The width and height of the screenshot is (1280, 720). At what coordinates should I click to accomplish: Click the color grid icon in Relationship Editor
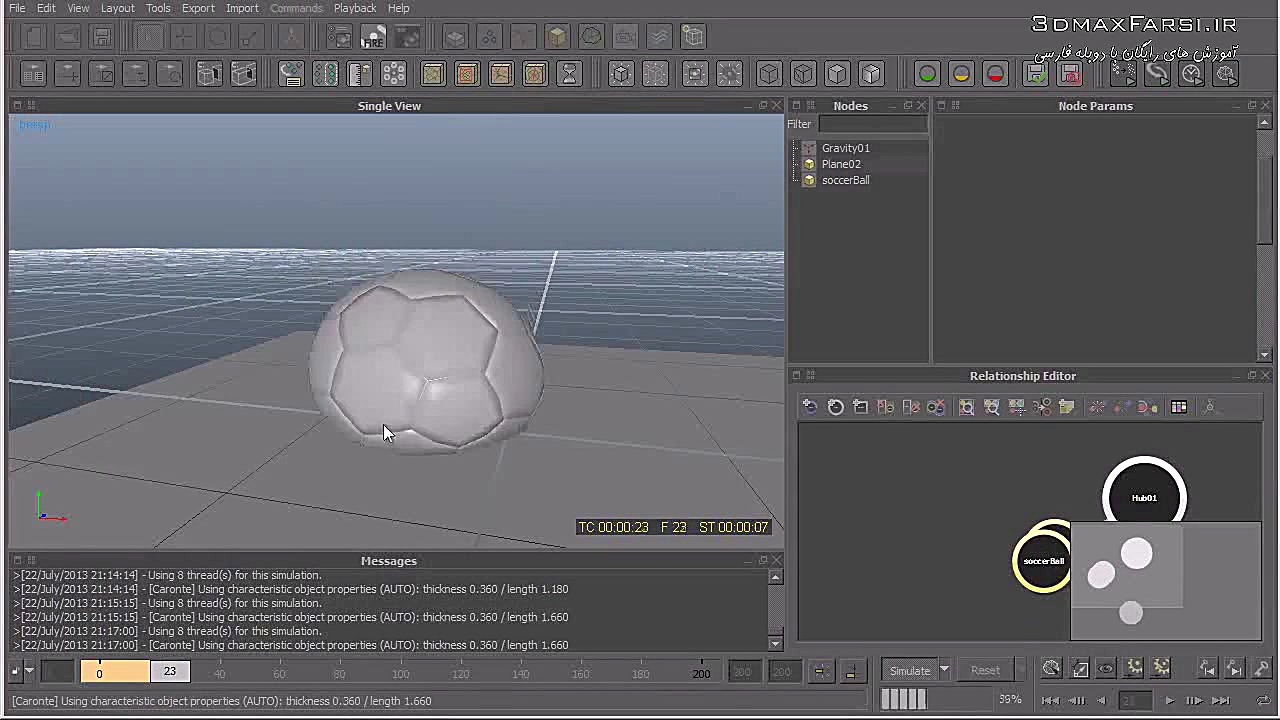coord(1179,407)
